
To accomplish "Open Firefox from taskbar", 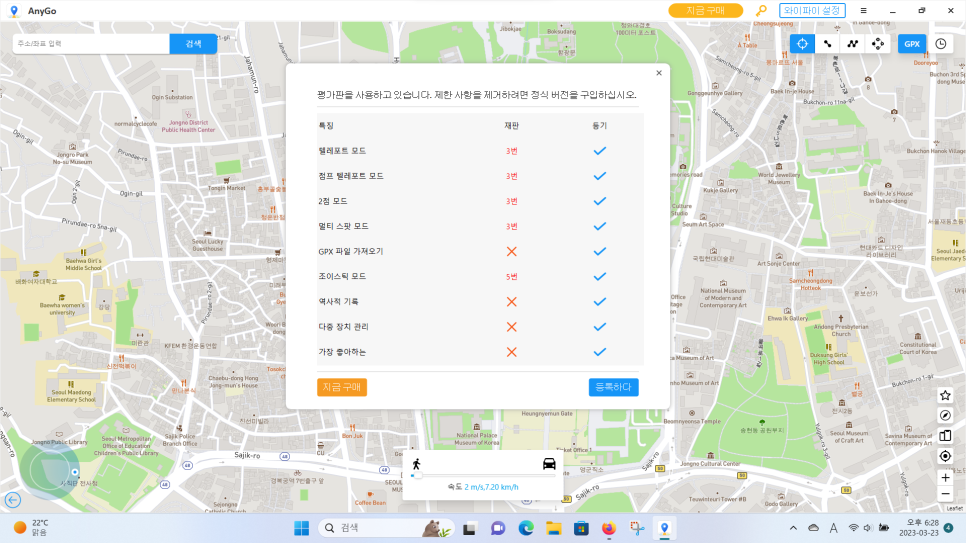I will (x=609, y=528).
